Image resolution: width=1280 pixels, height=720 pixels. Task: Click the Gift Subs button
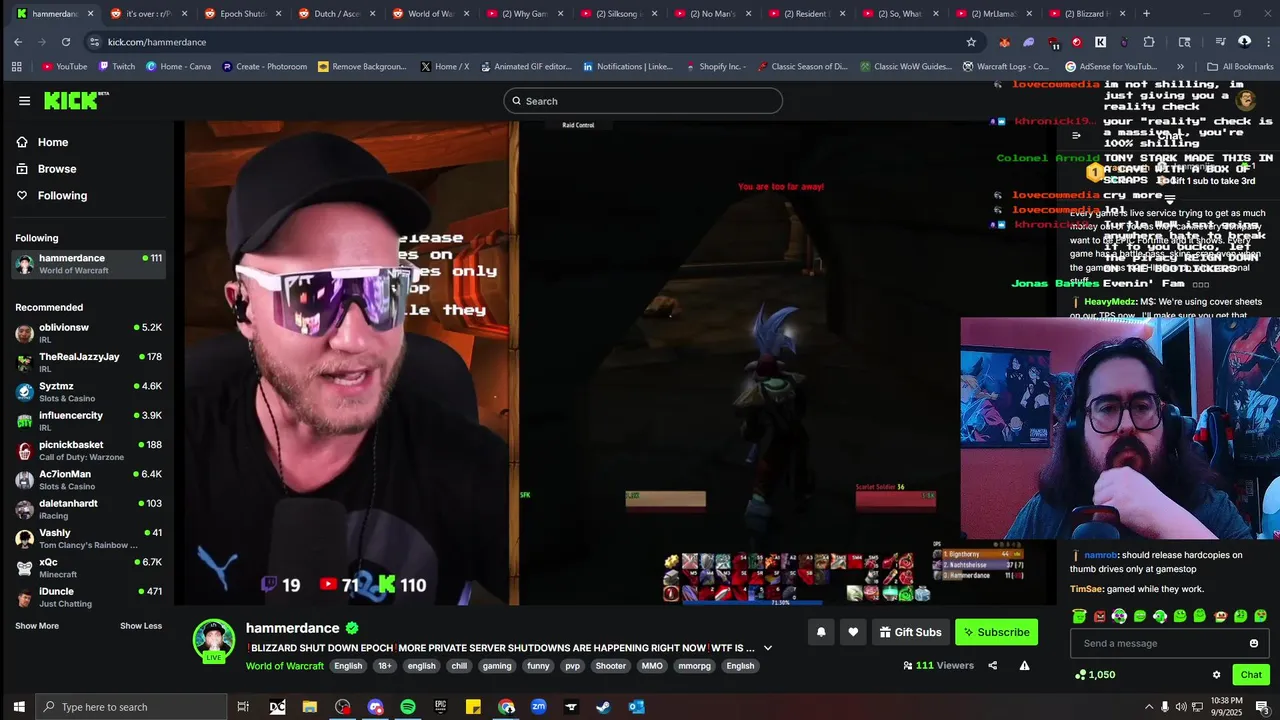click(x=910, y=632)
